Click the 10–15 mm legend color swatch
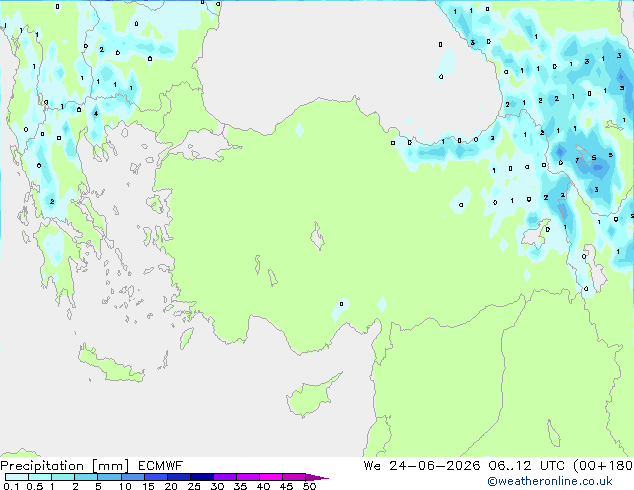This screenshot has height=490, width=634. pyautogui.click(x=132, y=477)
